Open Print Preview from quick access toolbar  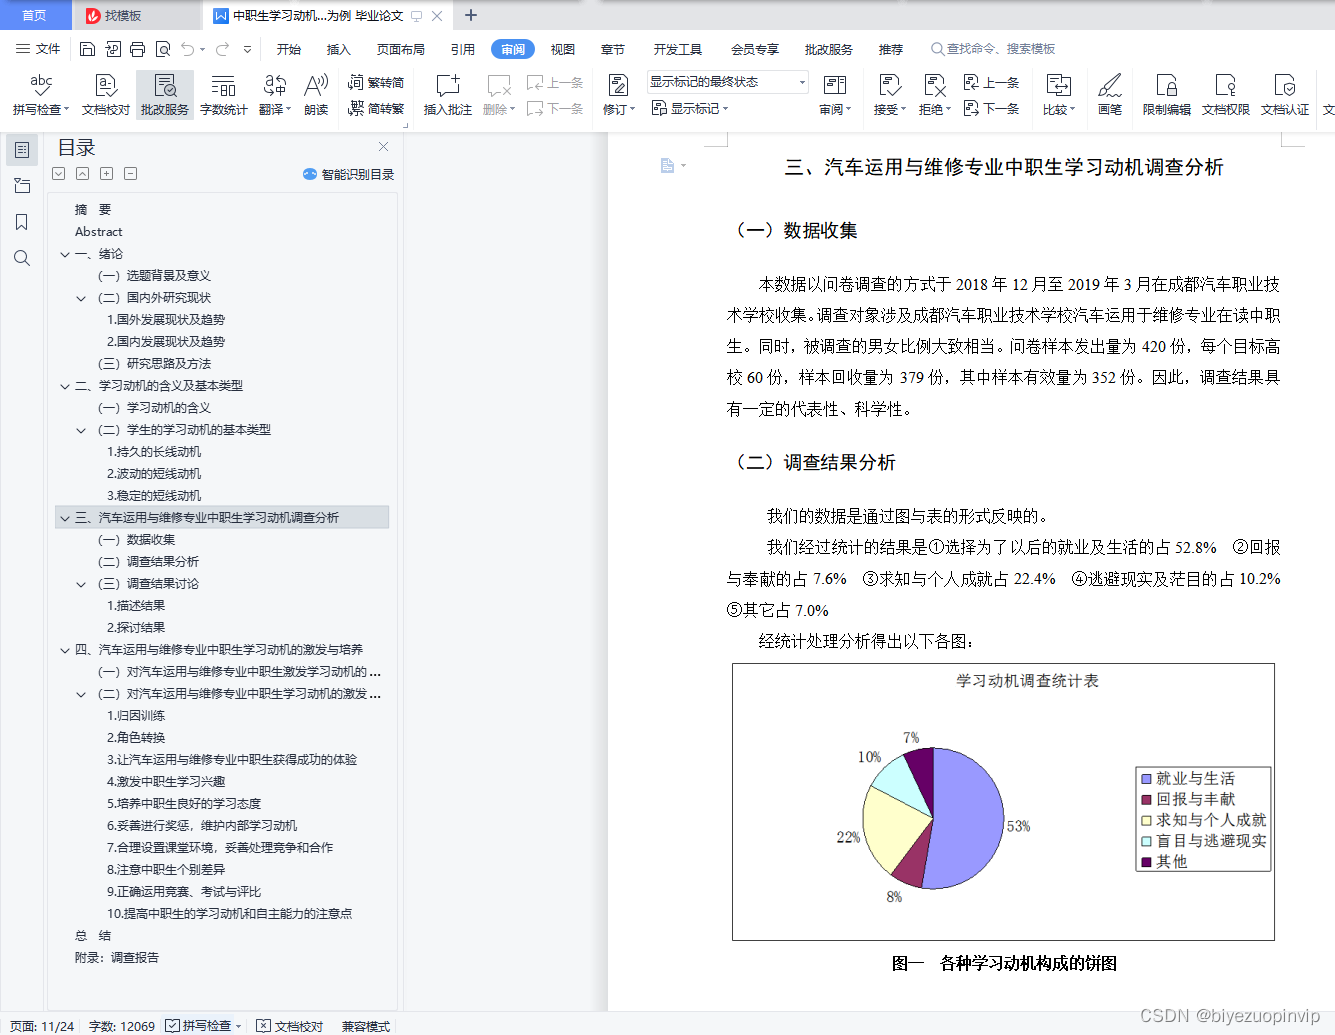click(x=163, y=49)
